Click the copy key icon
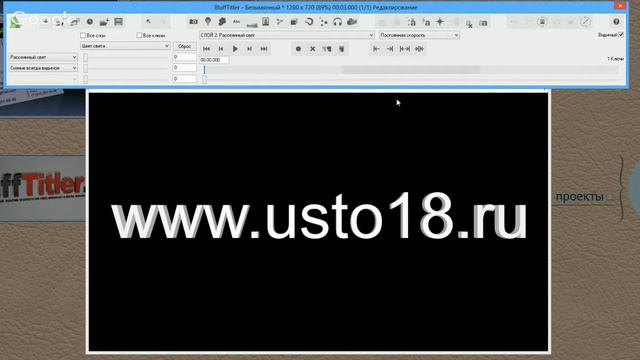The image size is (640, 360). (x=327, y=49)
